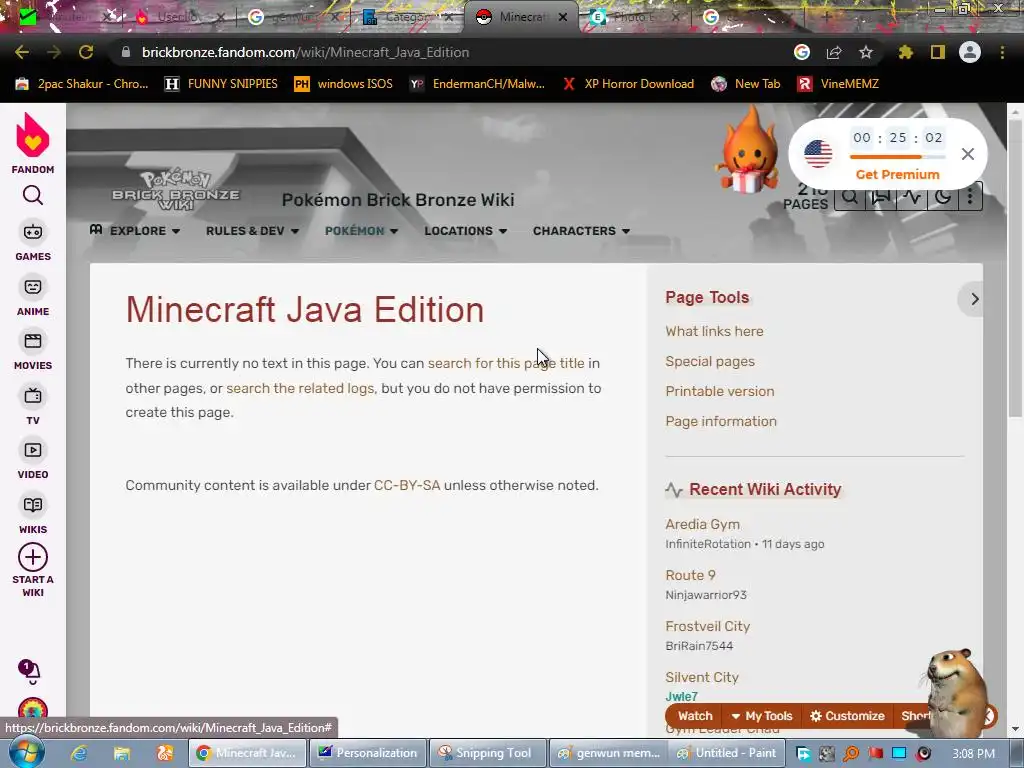1024x768 pixels.
Task: Open Silvent City activity entry
Action: coord(702,677)
